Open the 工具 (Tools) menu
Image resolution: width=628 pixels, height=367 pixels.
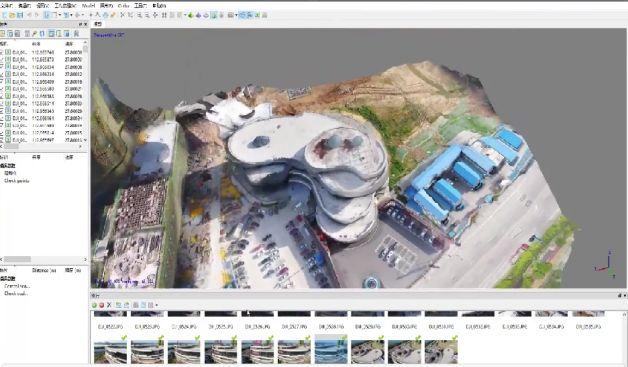[x=140, y=6]
